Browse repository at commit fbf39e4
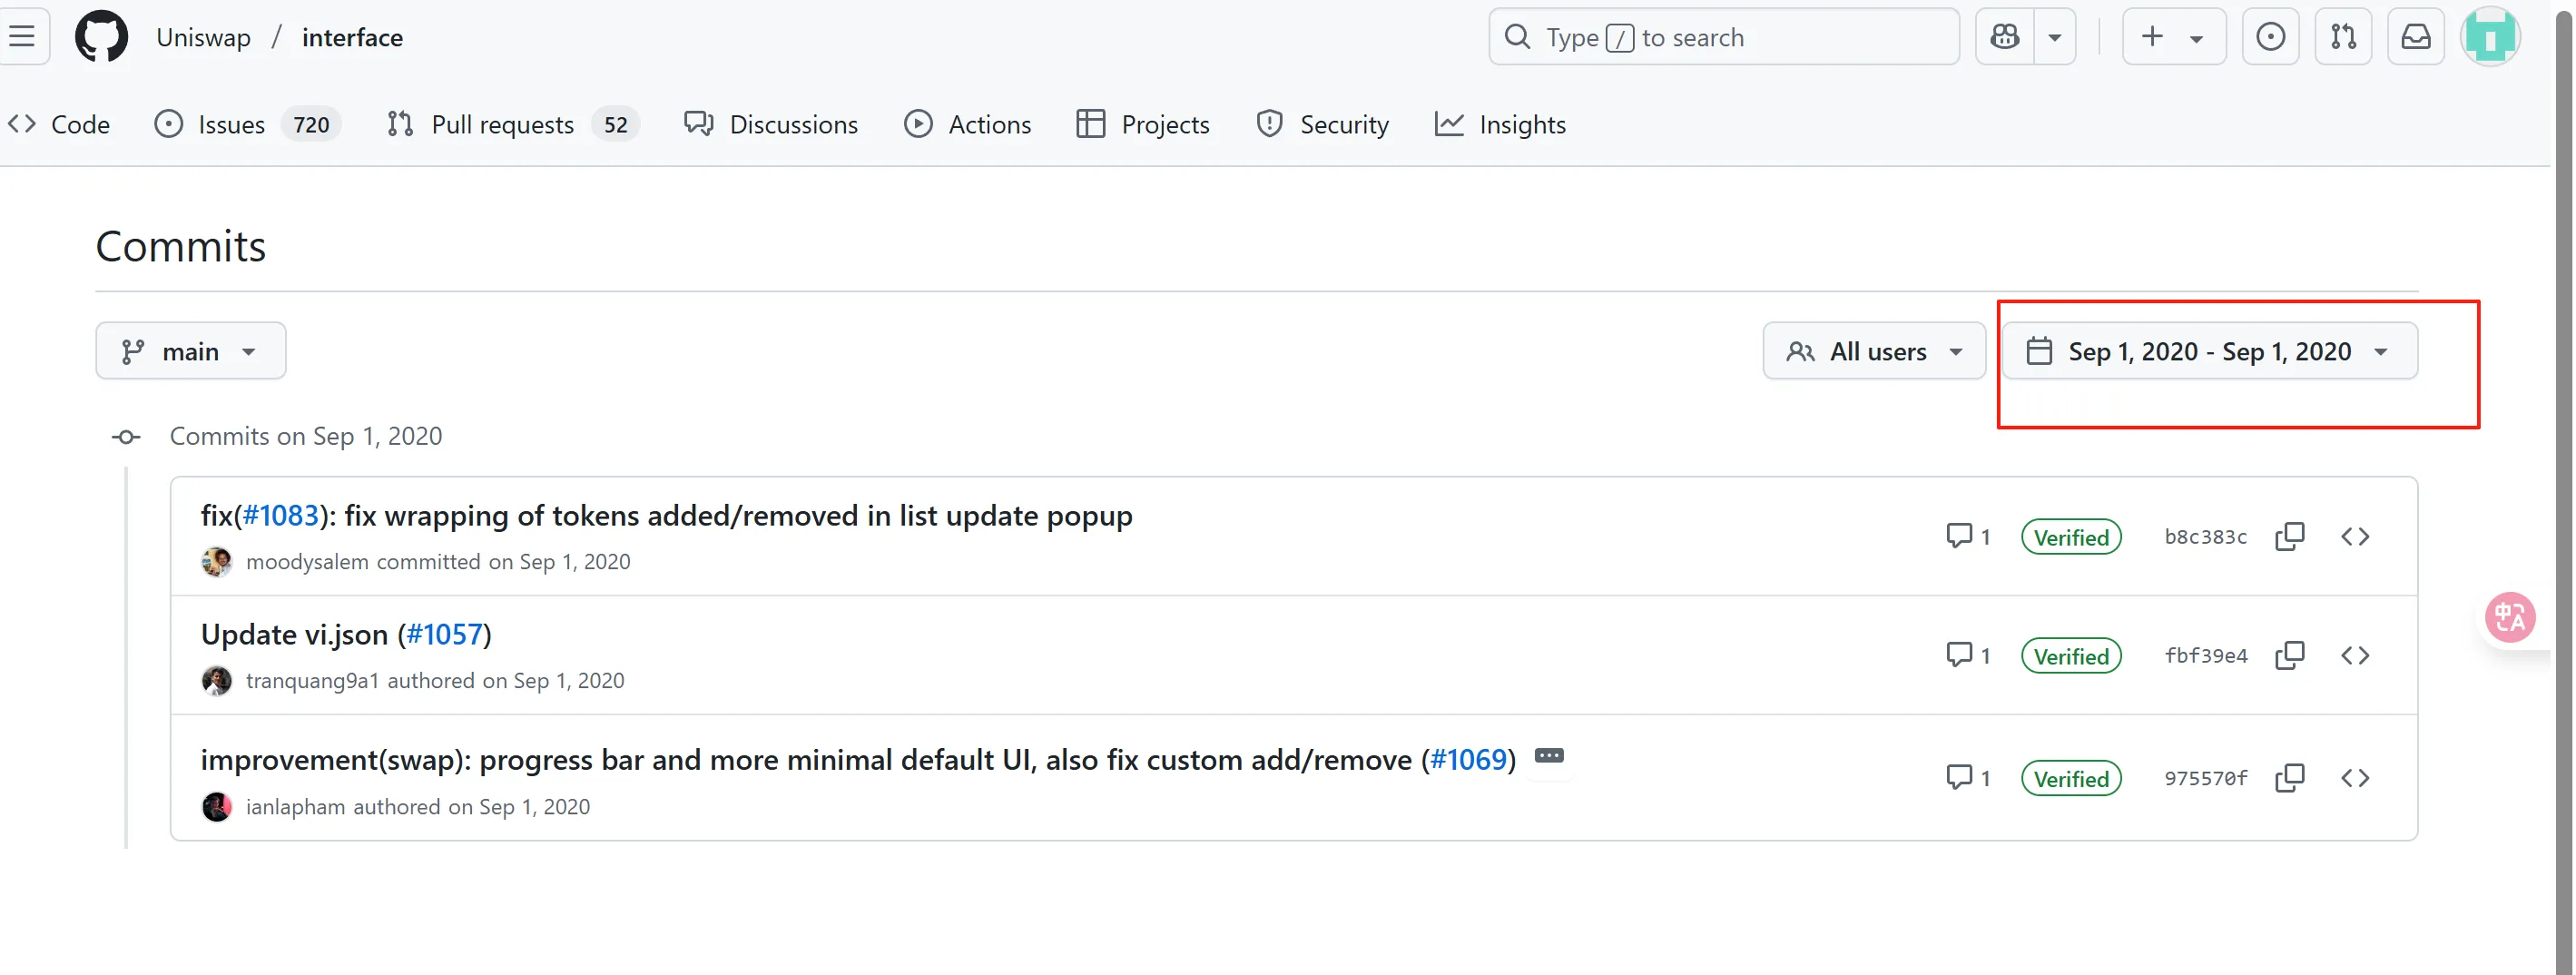Viewport: 2576px width, 975px height. tap(2354, 656)
